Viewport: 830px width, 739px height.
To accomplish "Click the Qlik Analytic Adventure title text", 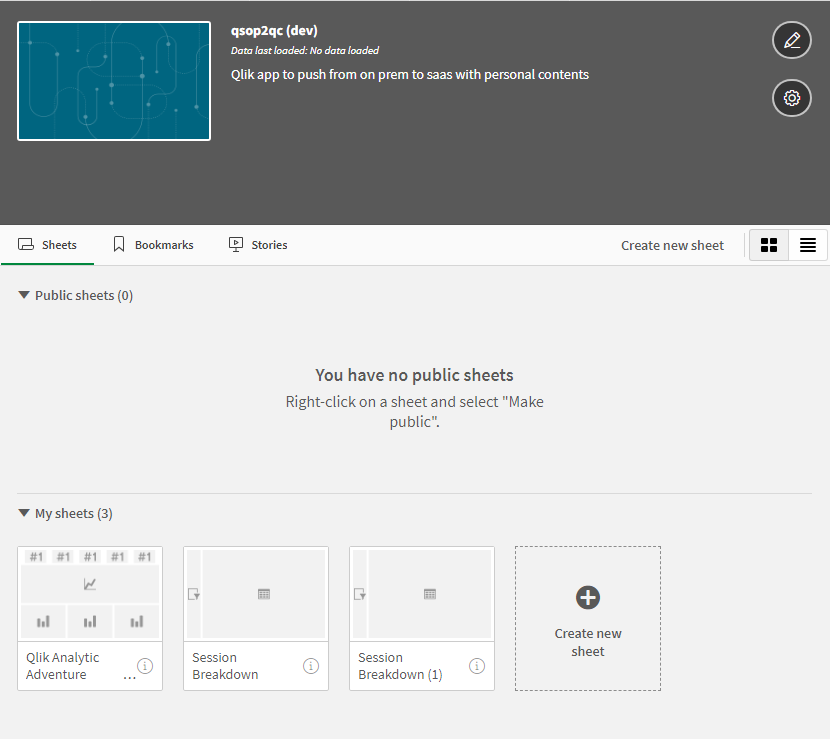I will pyautogui.click(x=62, y=666).
